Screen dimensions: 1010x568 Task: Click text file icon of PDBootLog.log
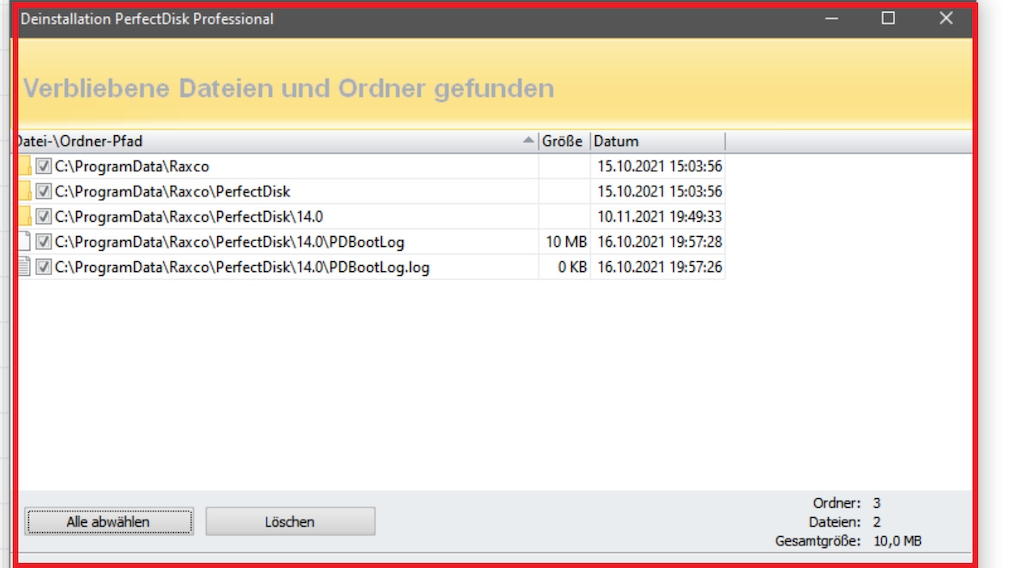tap(24, 267)
